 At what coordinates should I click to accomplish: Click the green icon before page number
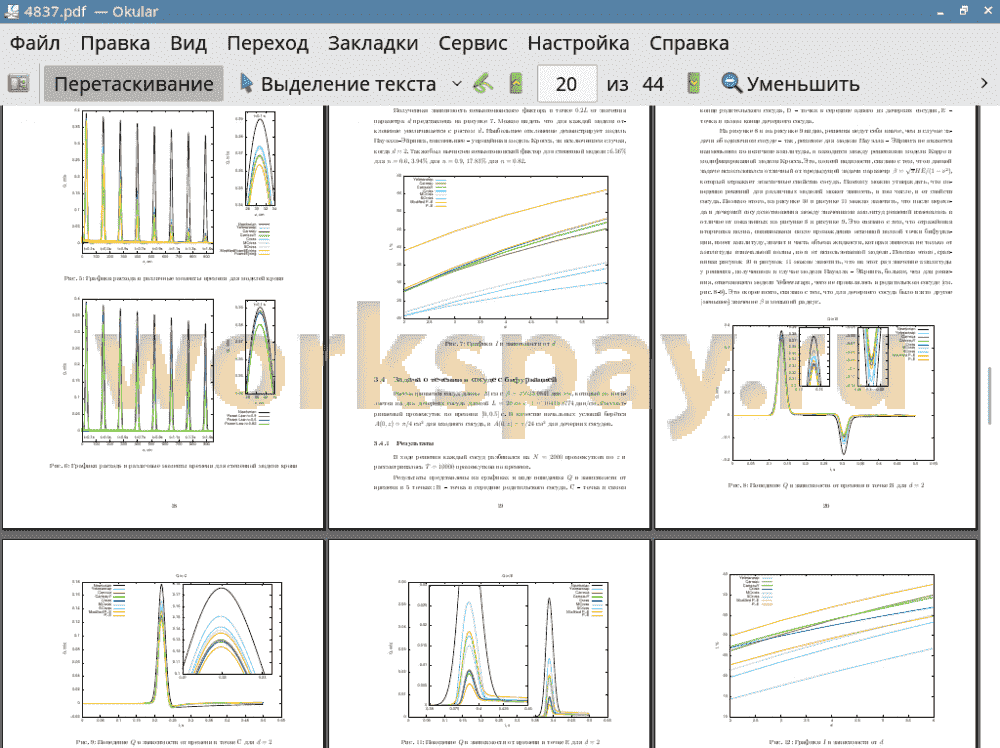tap(517, 83)
